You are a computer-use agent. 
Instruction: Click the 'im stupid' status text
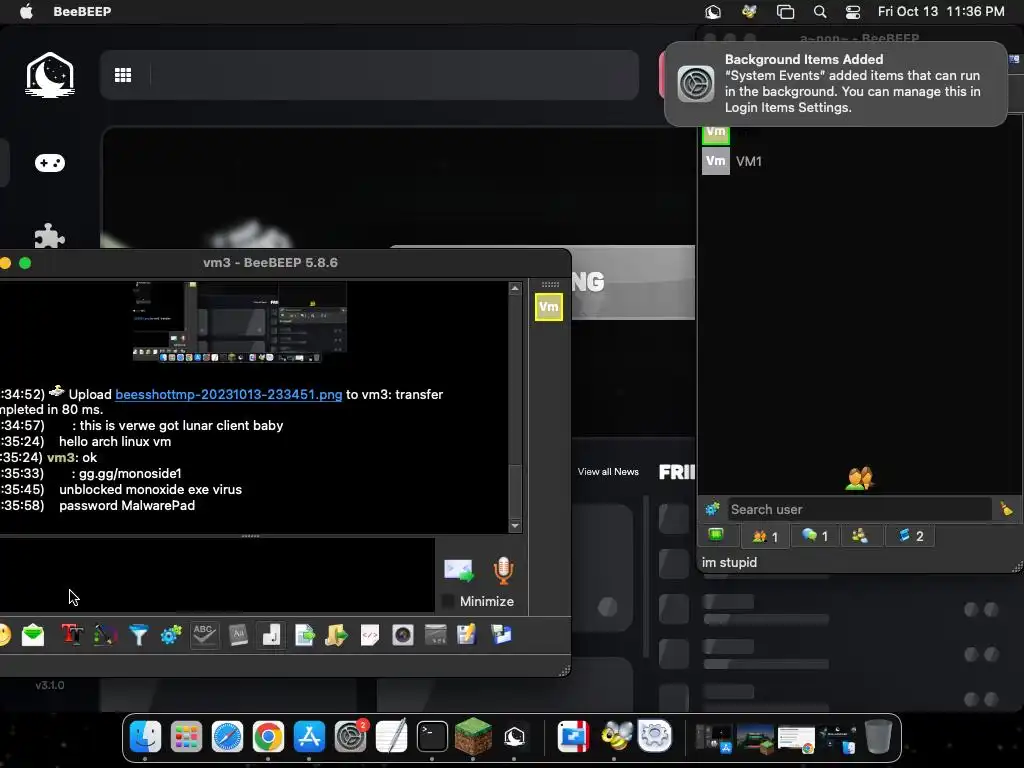click(729, 562)
